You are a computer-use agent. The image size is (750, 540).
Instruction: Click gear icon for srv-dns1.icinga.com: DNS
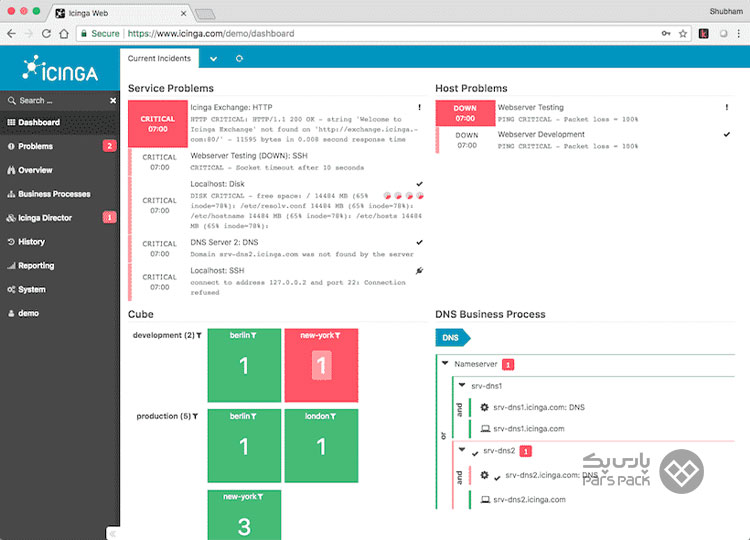484,408
